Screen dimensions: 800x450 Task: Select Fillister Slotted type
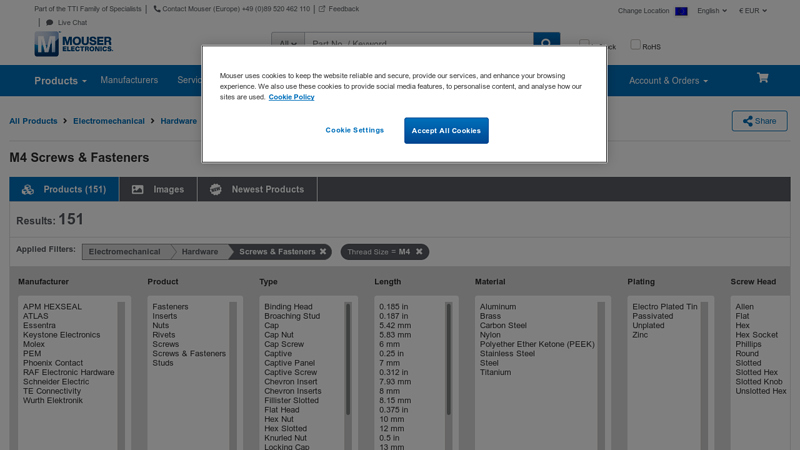tap(291, 401)
